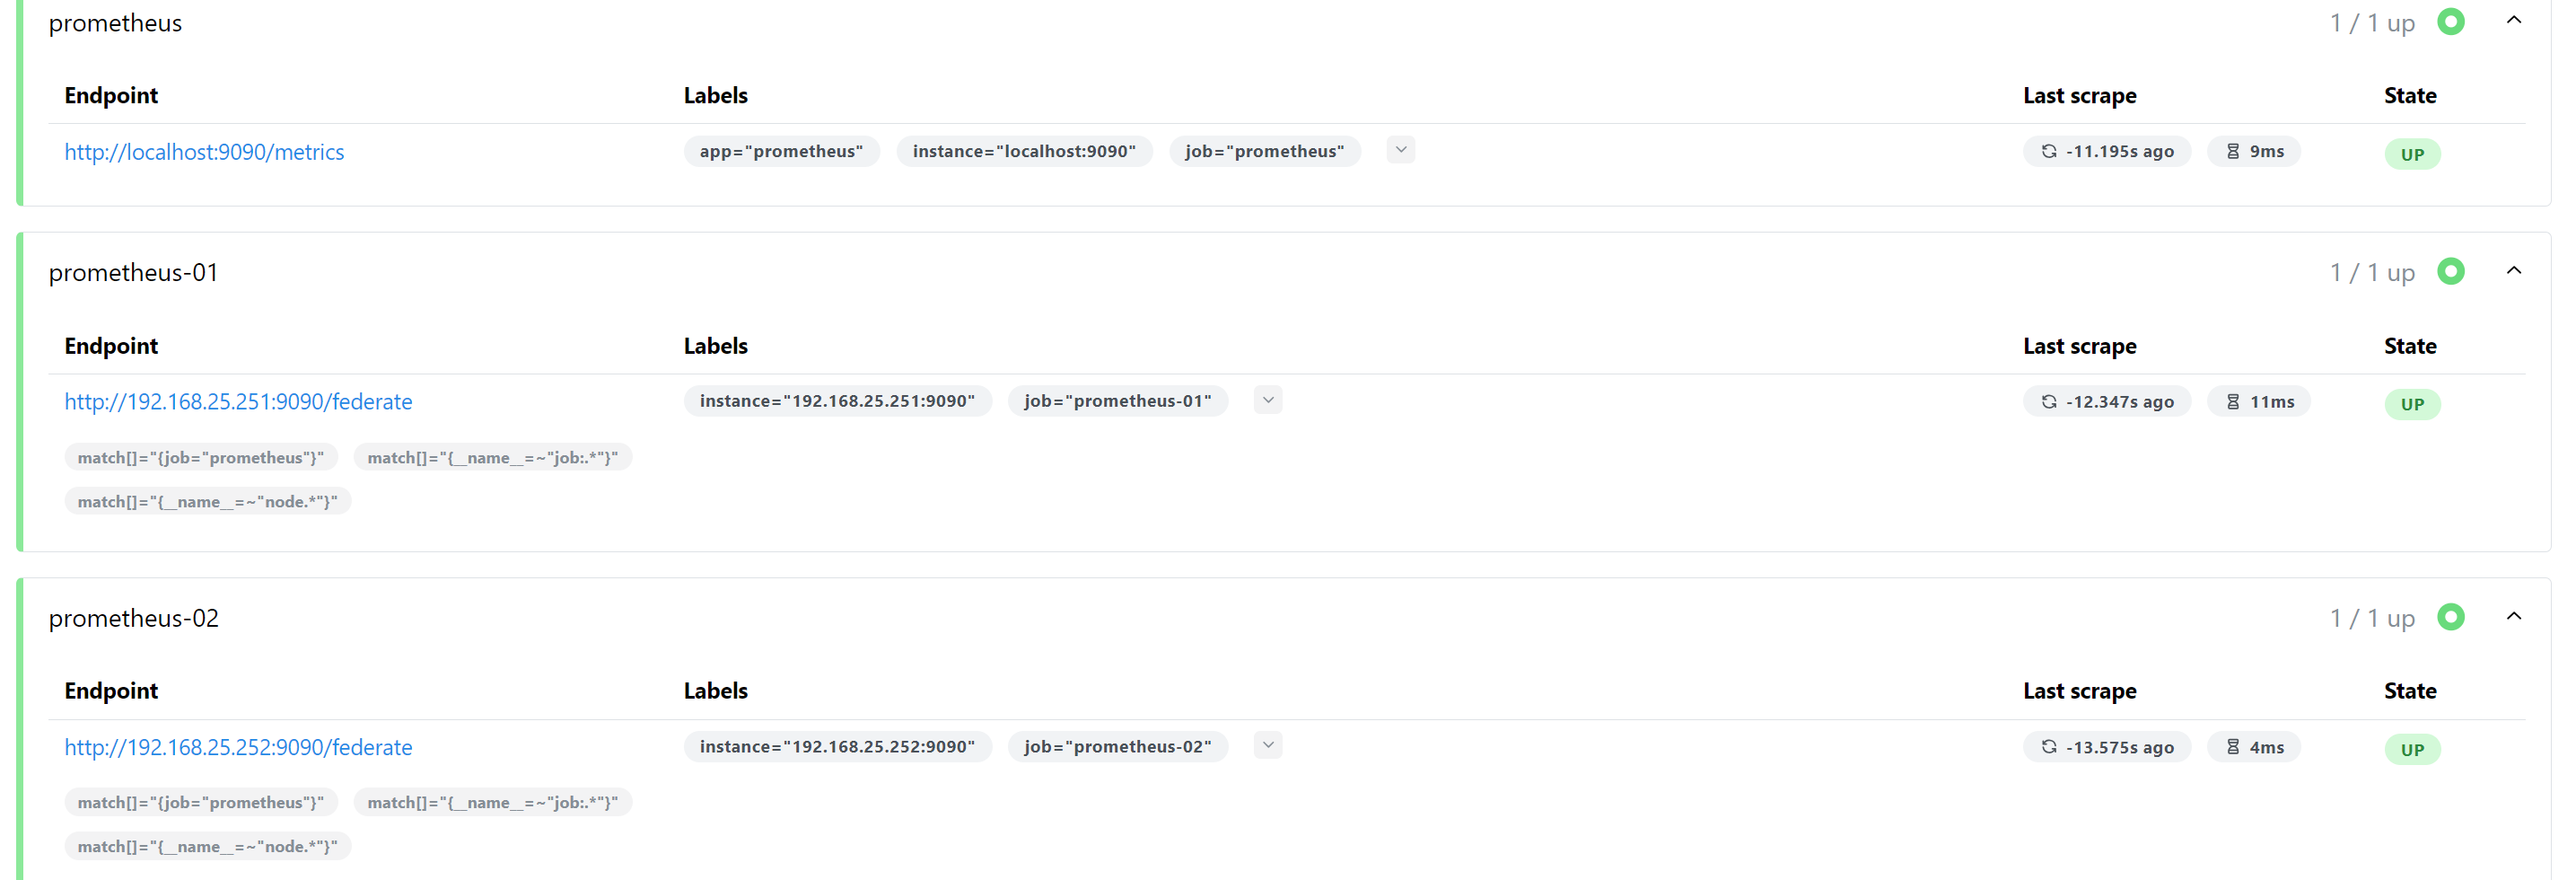The height and width of the screenshot is (880, 2576).
Task: Click the prometheus job title
Action: (x=115, y=23)
